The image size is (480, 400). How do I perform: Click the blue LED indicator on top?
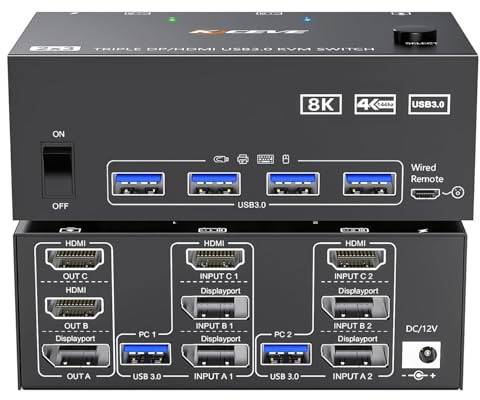307,20
